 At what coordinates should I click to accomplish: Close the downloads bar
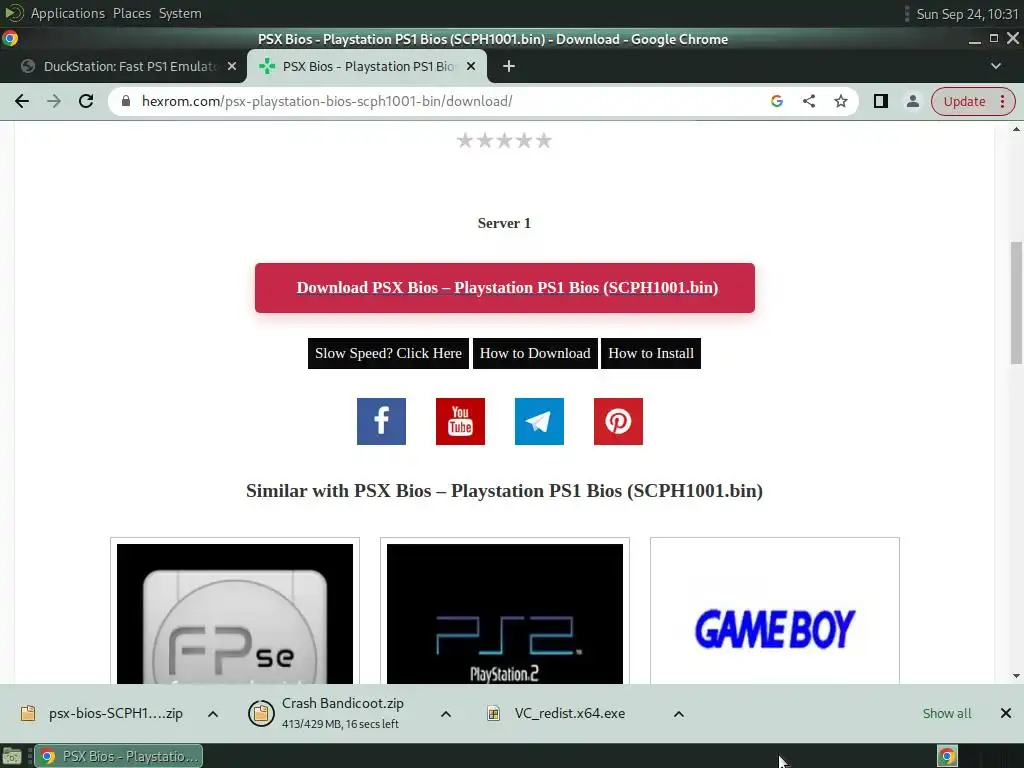[1006, 713]
